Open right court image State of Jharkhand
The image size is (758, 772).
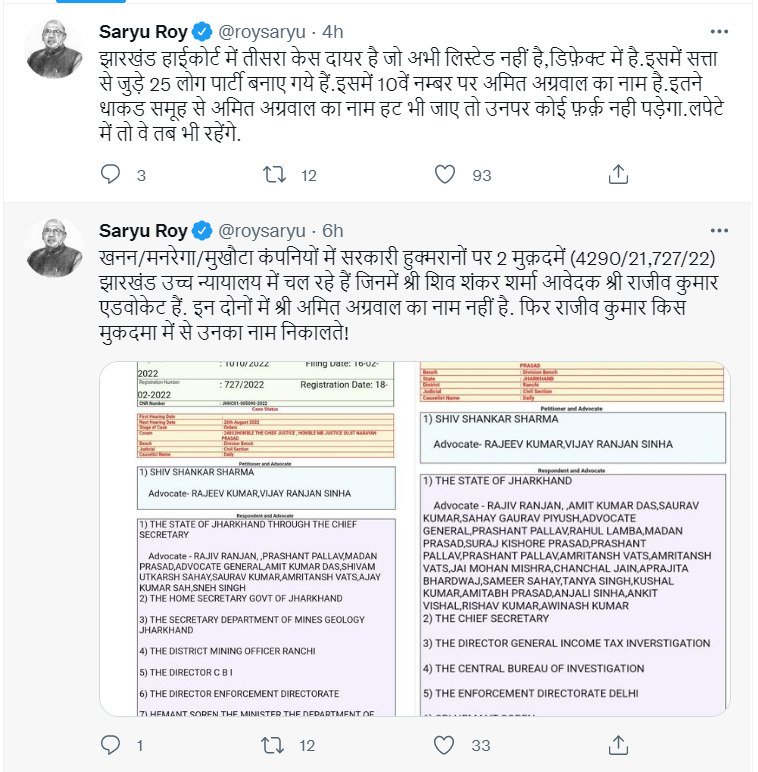(x=572, y=539)
